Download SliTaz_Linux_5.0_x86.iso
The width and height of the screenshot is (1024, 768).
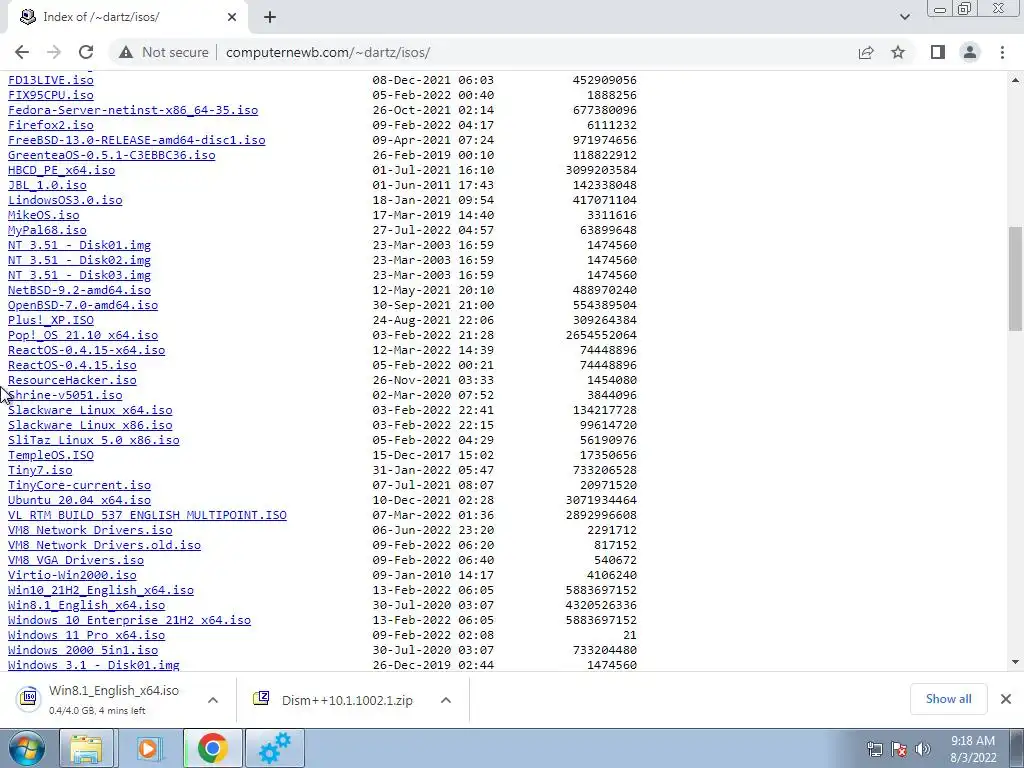(93, 440)
